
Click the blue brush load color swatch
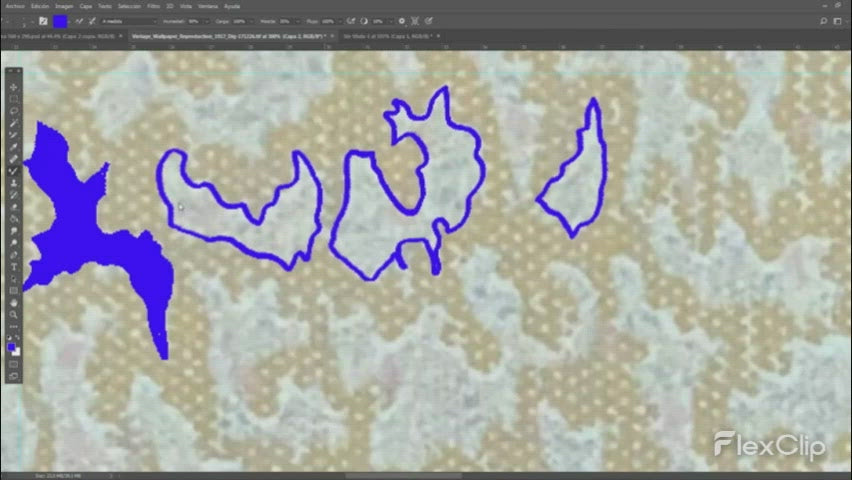61,20
